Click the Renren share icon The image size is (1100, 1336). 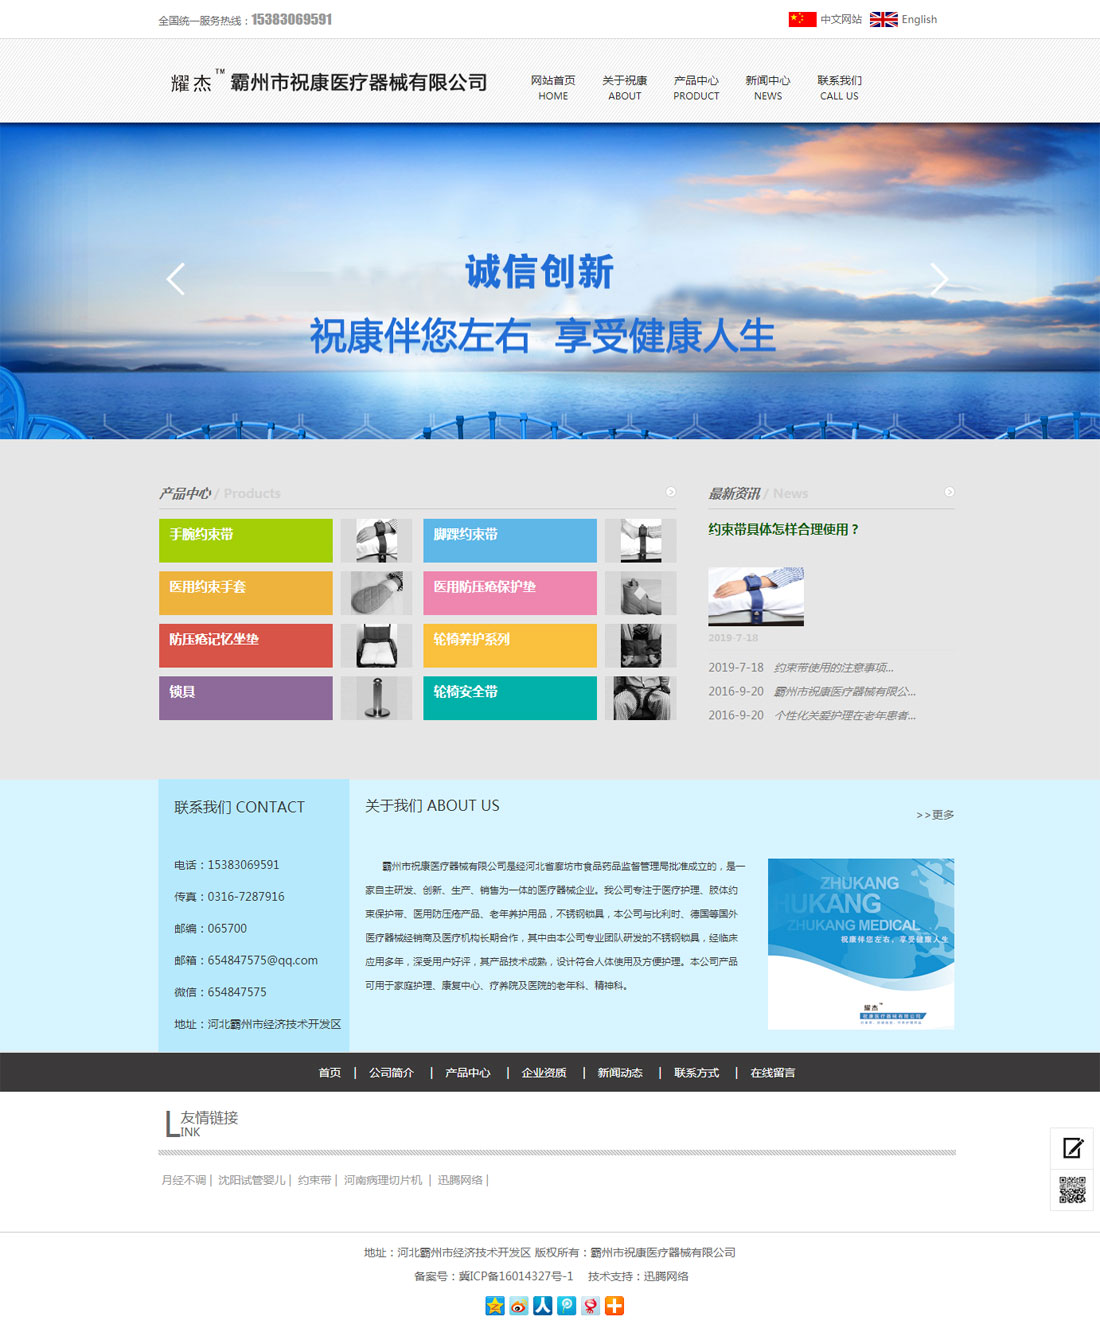point(543,1305)
